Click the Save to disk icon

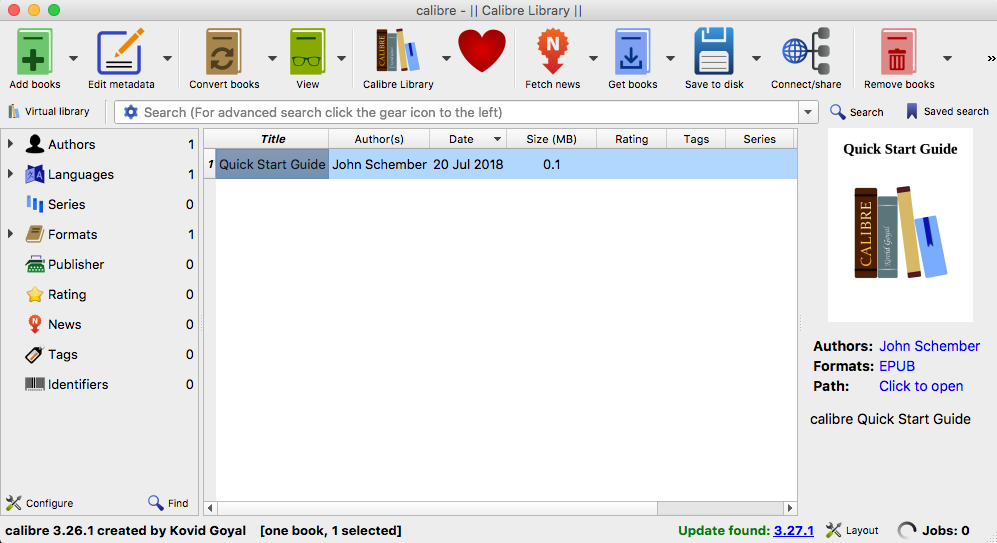(x=714, y=51)
